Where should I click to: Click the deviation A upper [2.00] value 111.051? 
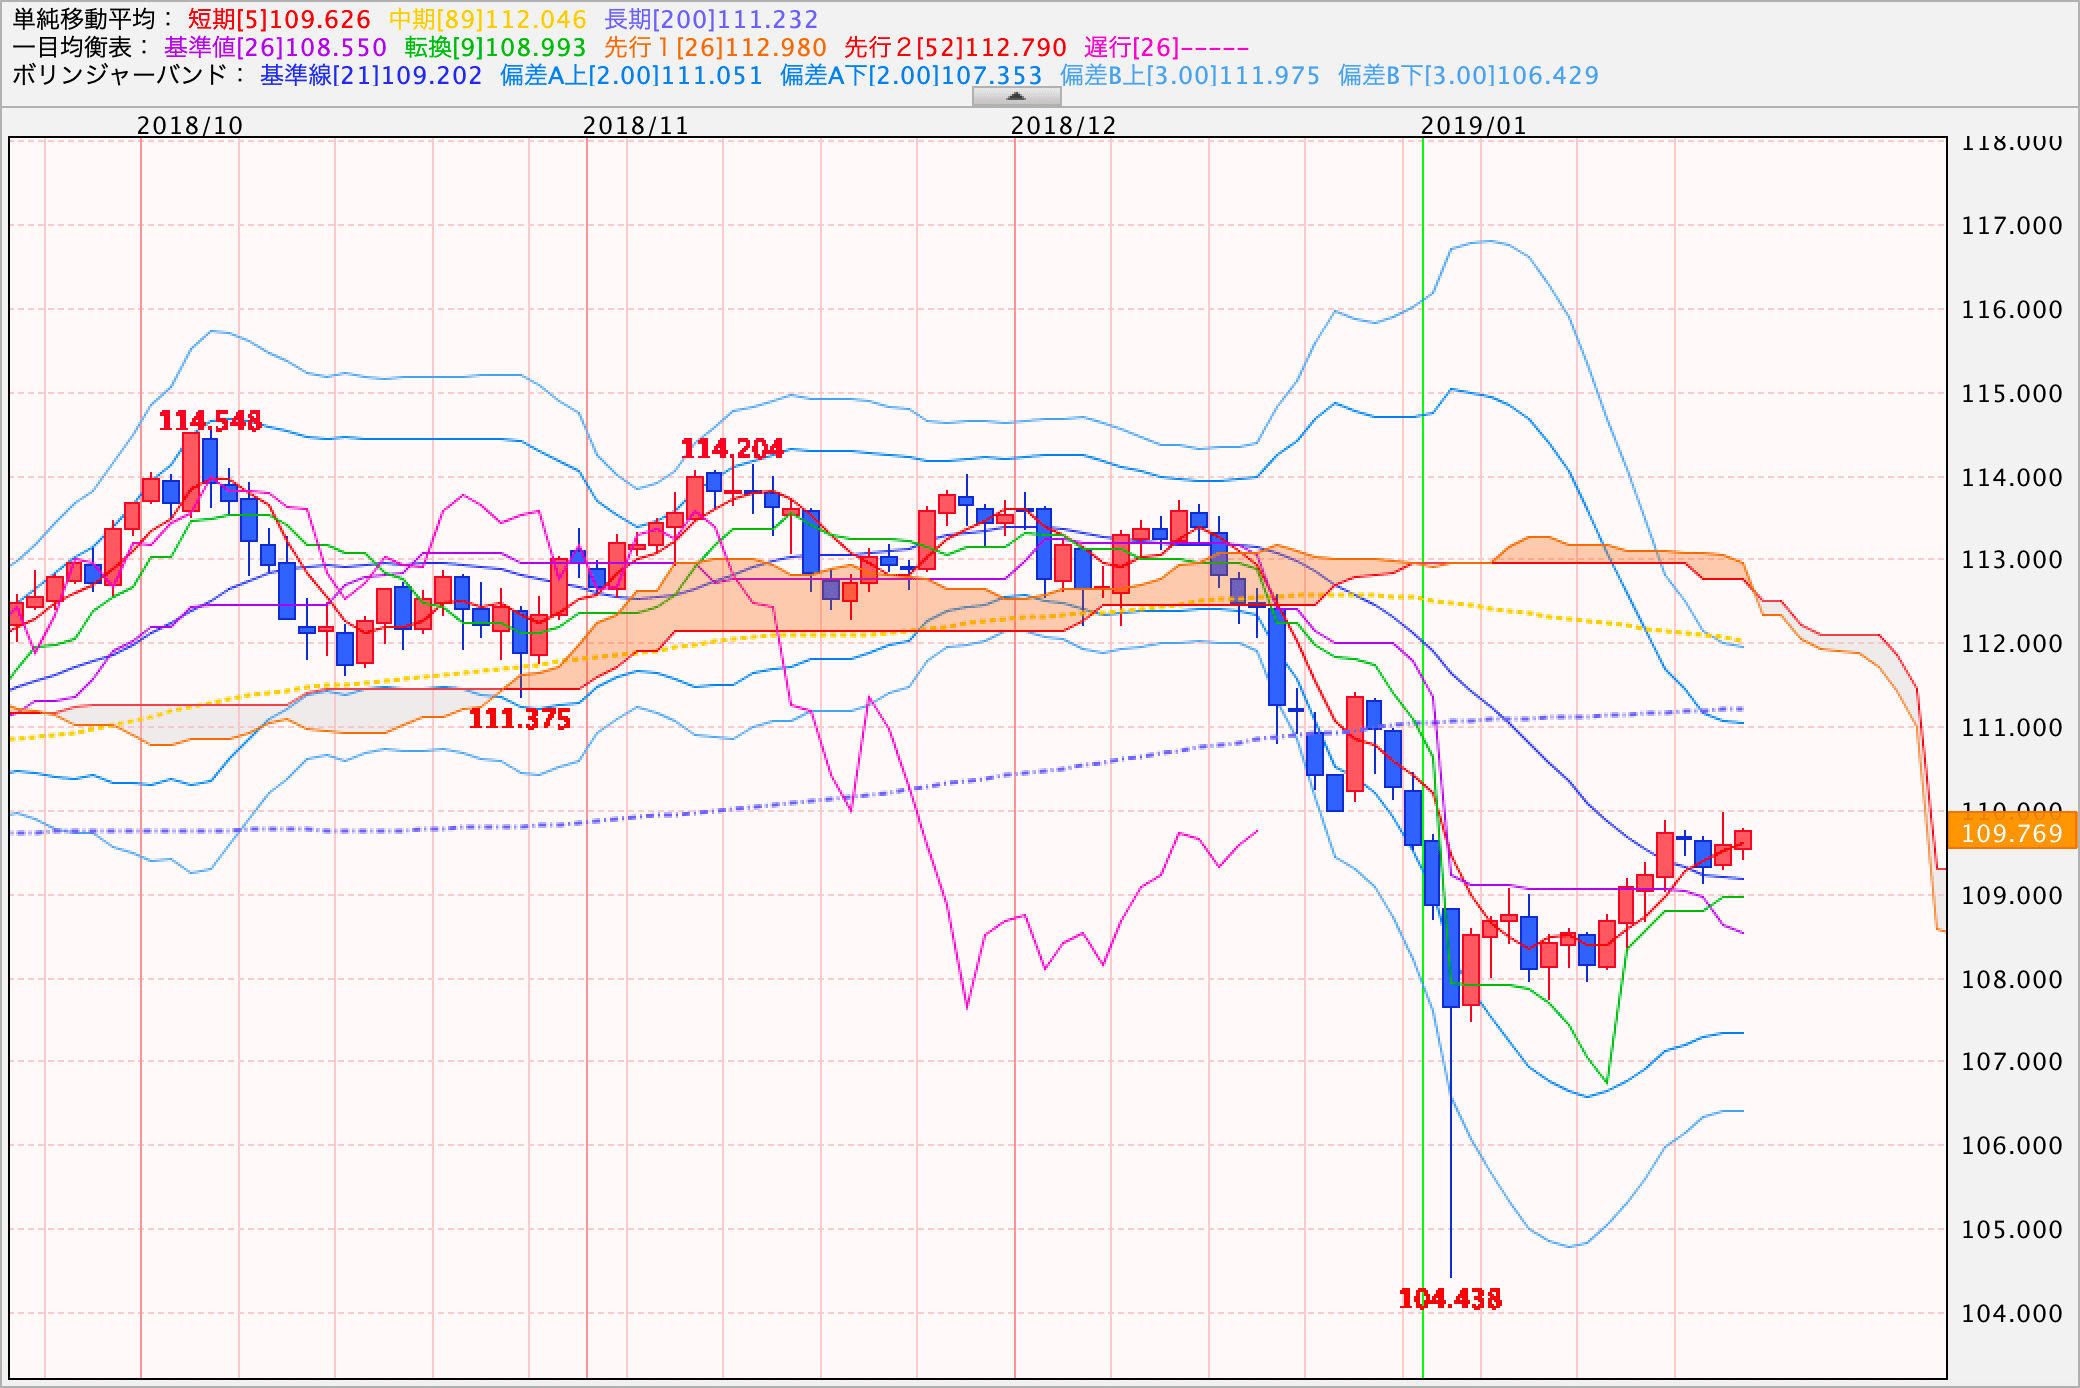pos(631,75)
